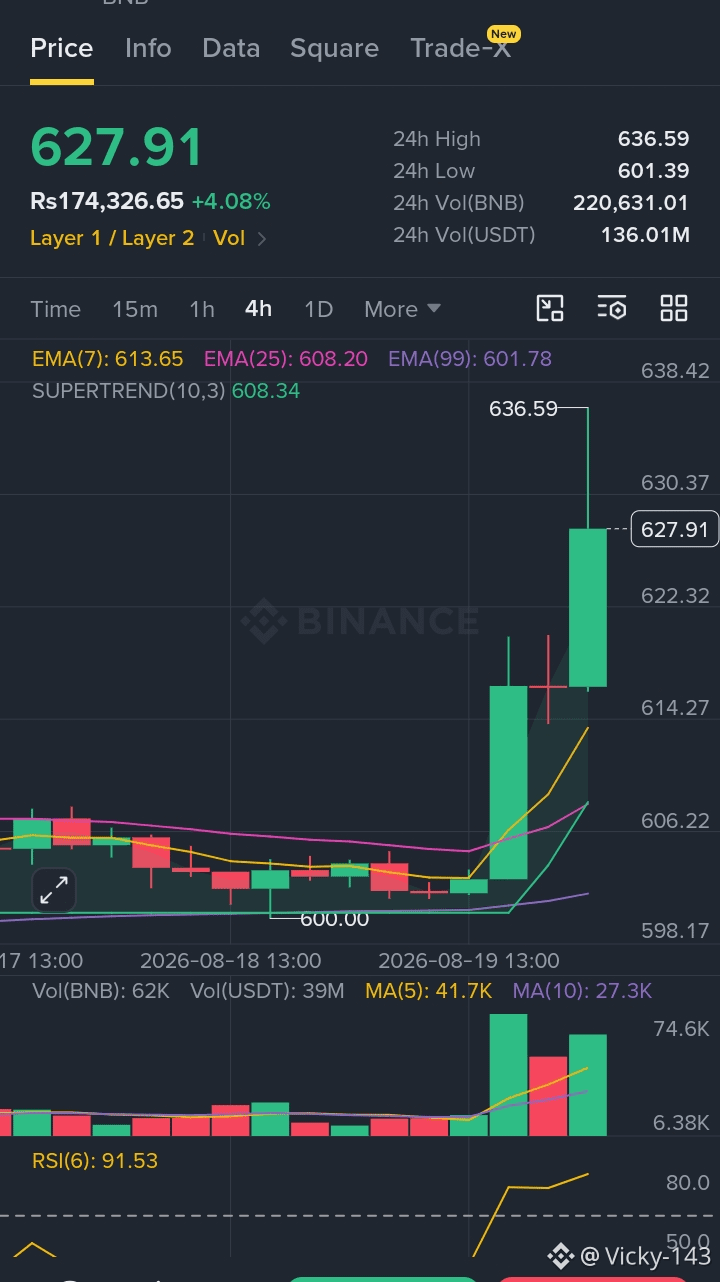
Task: Tap the latest green candlestick
Action: (x=588, y=607)
